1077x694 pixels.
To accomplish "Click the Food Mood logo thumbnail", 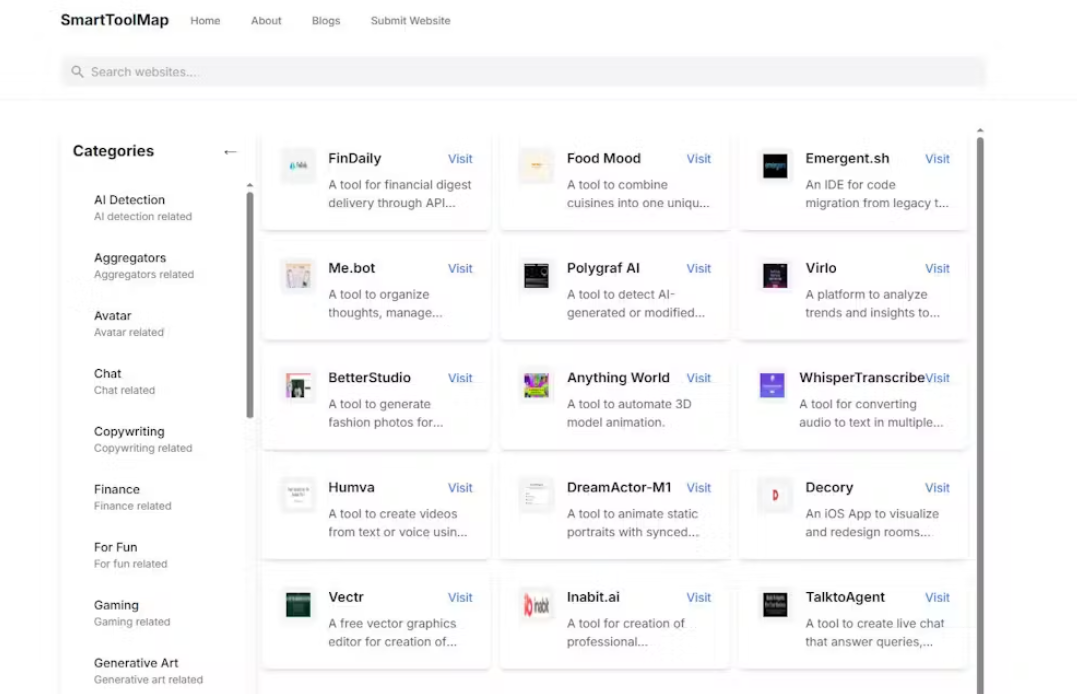I will coord(536,166).
